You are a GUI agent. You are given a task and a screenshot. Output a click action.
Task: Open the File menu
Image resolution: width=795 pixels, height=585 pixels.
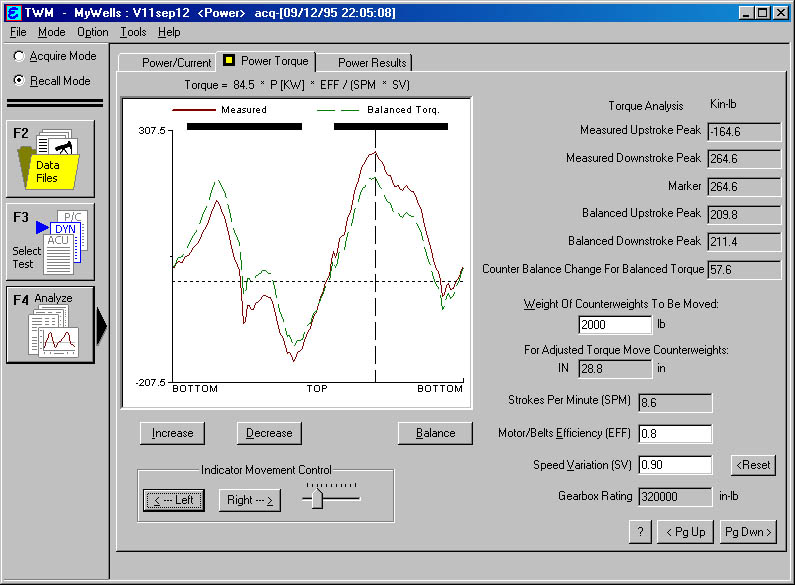point(18,32)
